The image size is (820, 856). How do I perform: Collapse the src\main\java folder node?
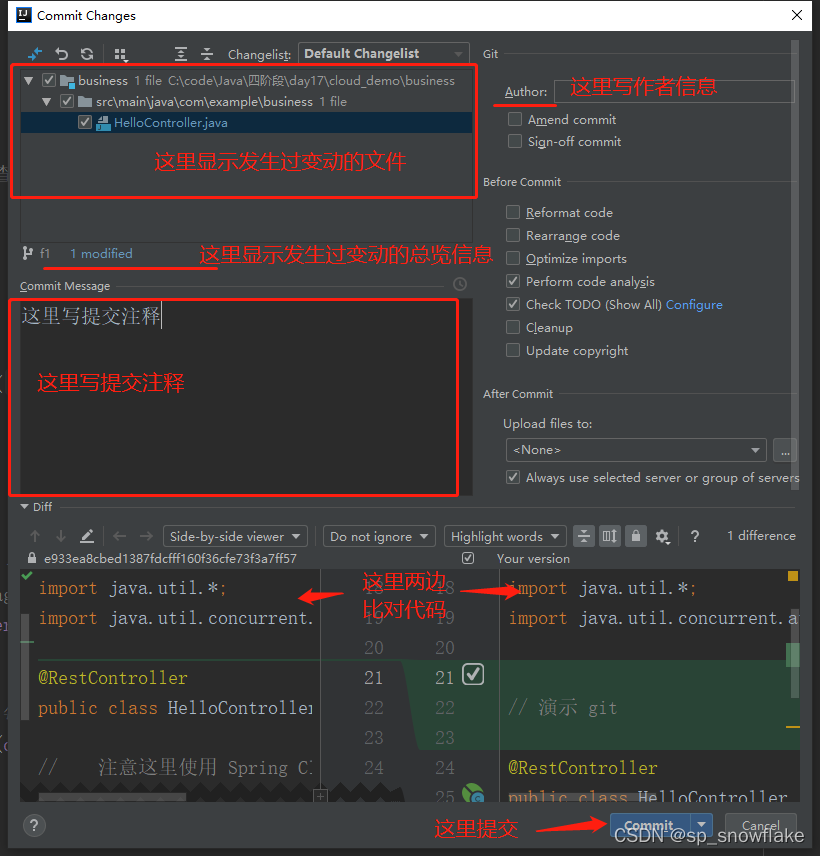click(46, 102)
